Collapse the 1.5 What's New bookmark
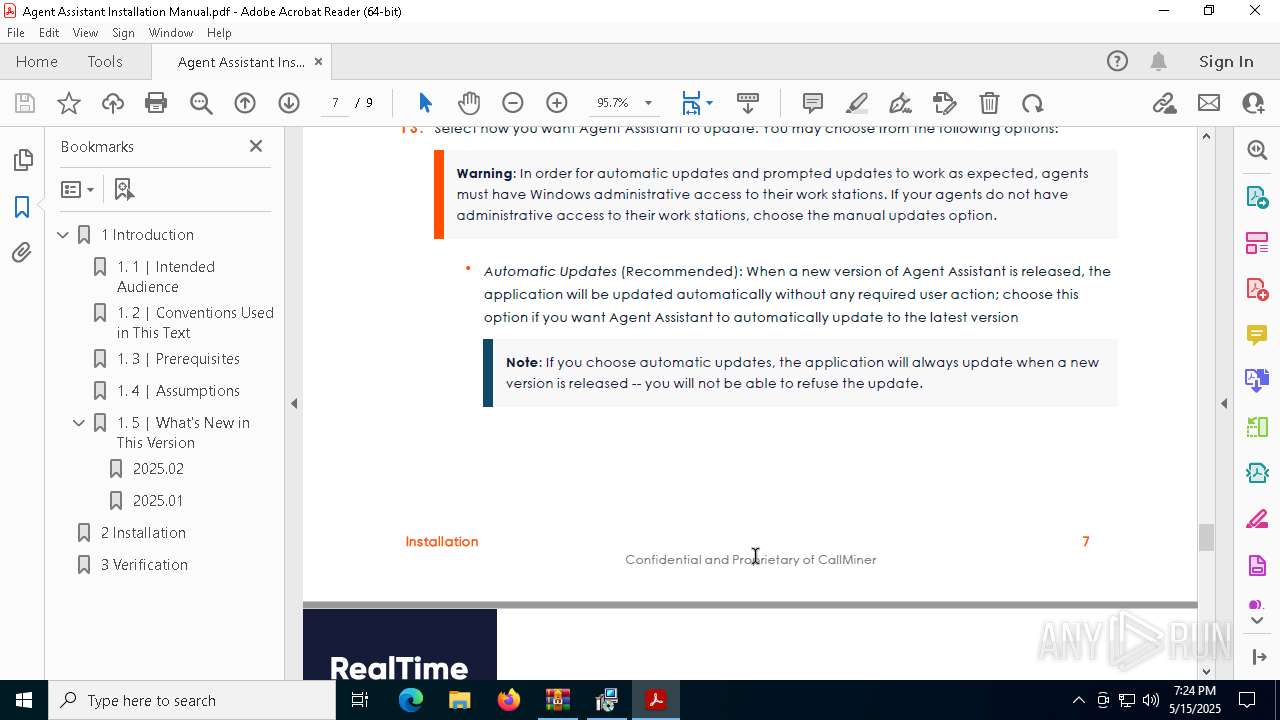 click(80, 423)
